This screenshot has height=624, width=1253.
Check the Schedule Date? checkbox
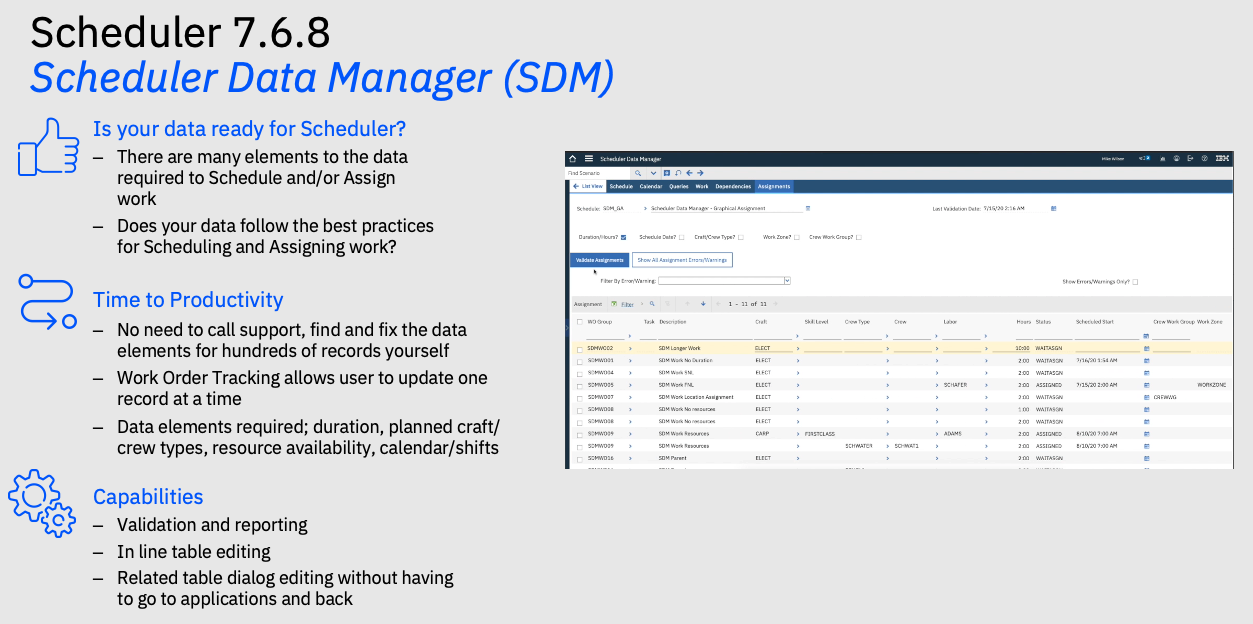coord(681,237)
